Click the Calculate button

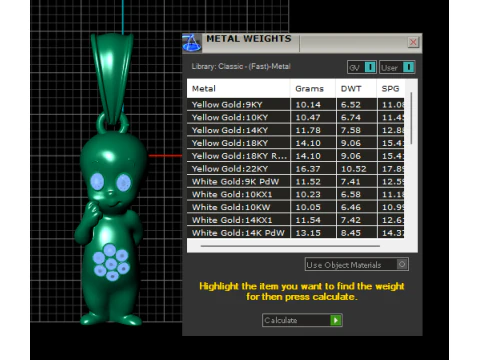[x=302, y=320]
